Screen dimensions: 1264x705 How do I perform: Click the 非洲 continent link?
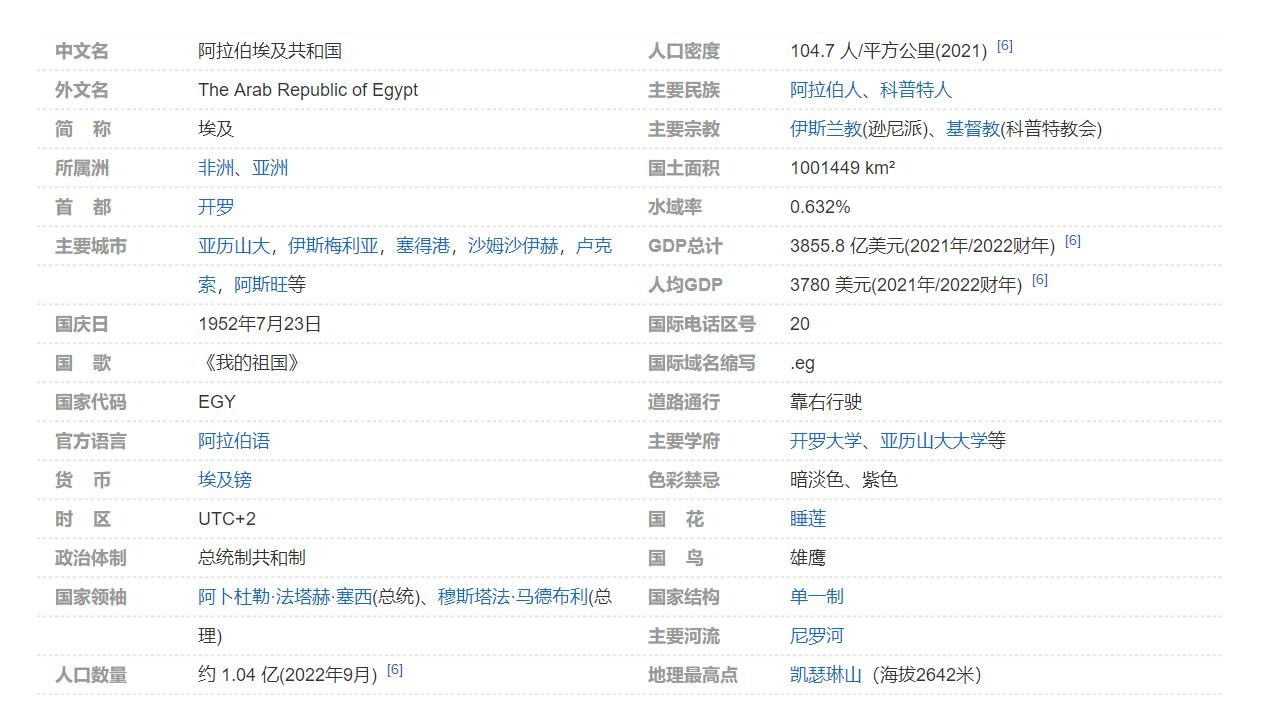[215, 168]
